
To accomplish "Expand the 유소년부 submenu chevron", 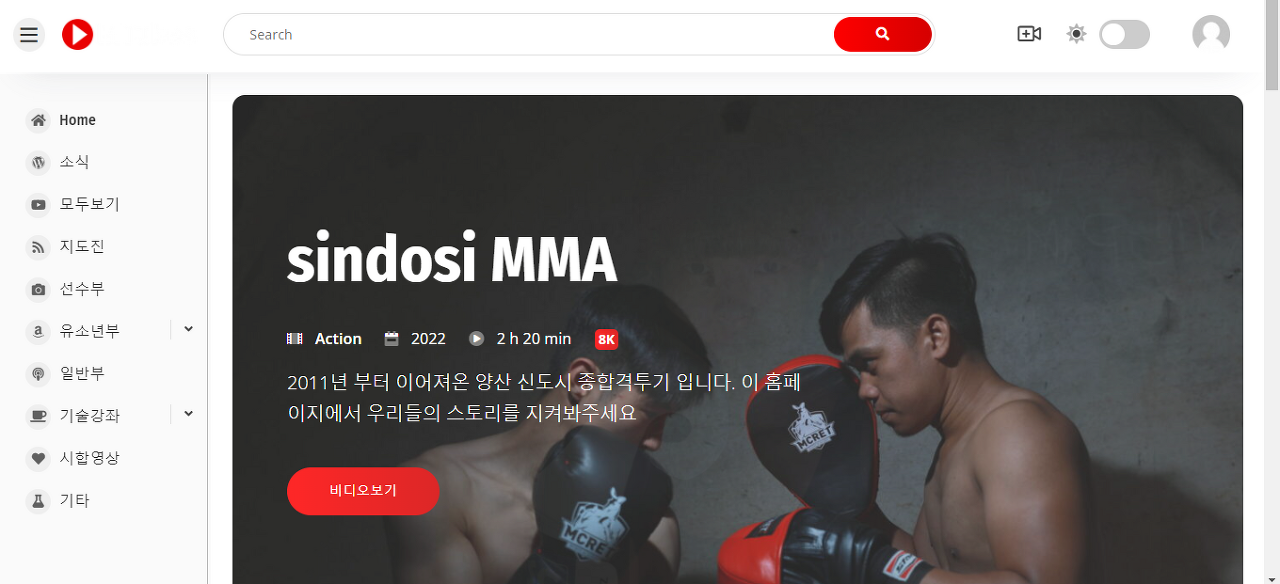I will [188, 329].
